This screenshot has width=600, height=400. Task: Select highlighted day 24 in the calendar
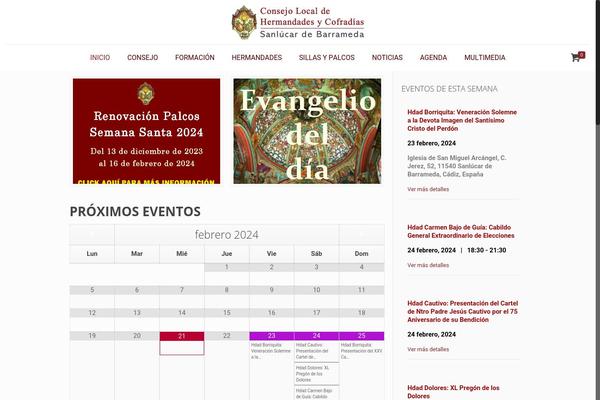pos(316,336)
